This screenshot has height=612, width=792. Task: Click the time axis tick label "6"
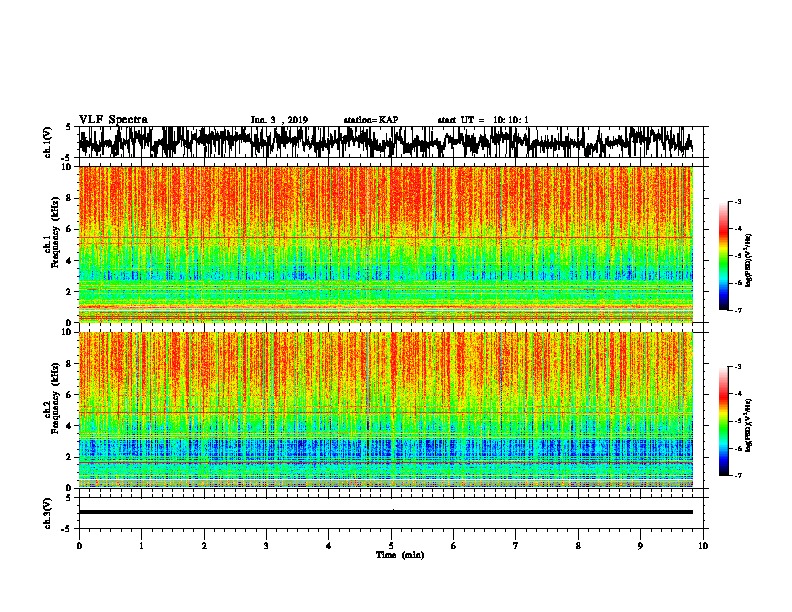(x=454, y=546)
